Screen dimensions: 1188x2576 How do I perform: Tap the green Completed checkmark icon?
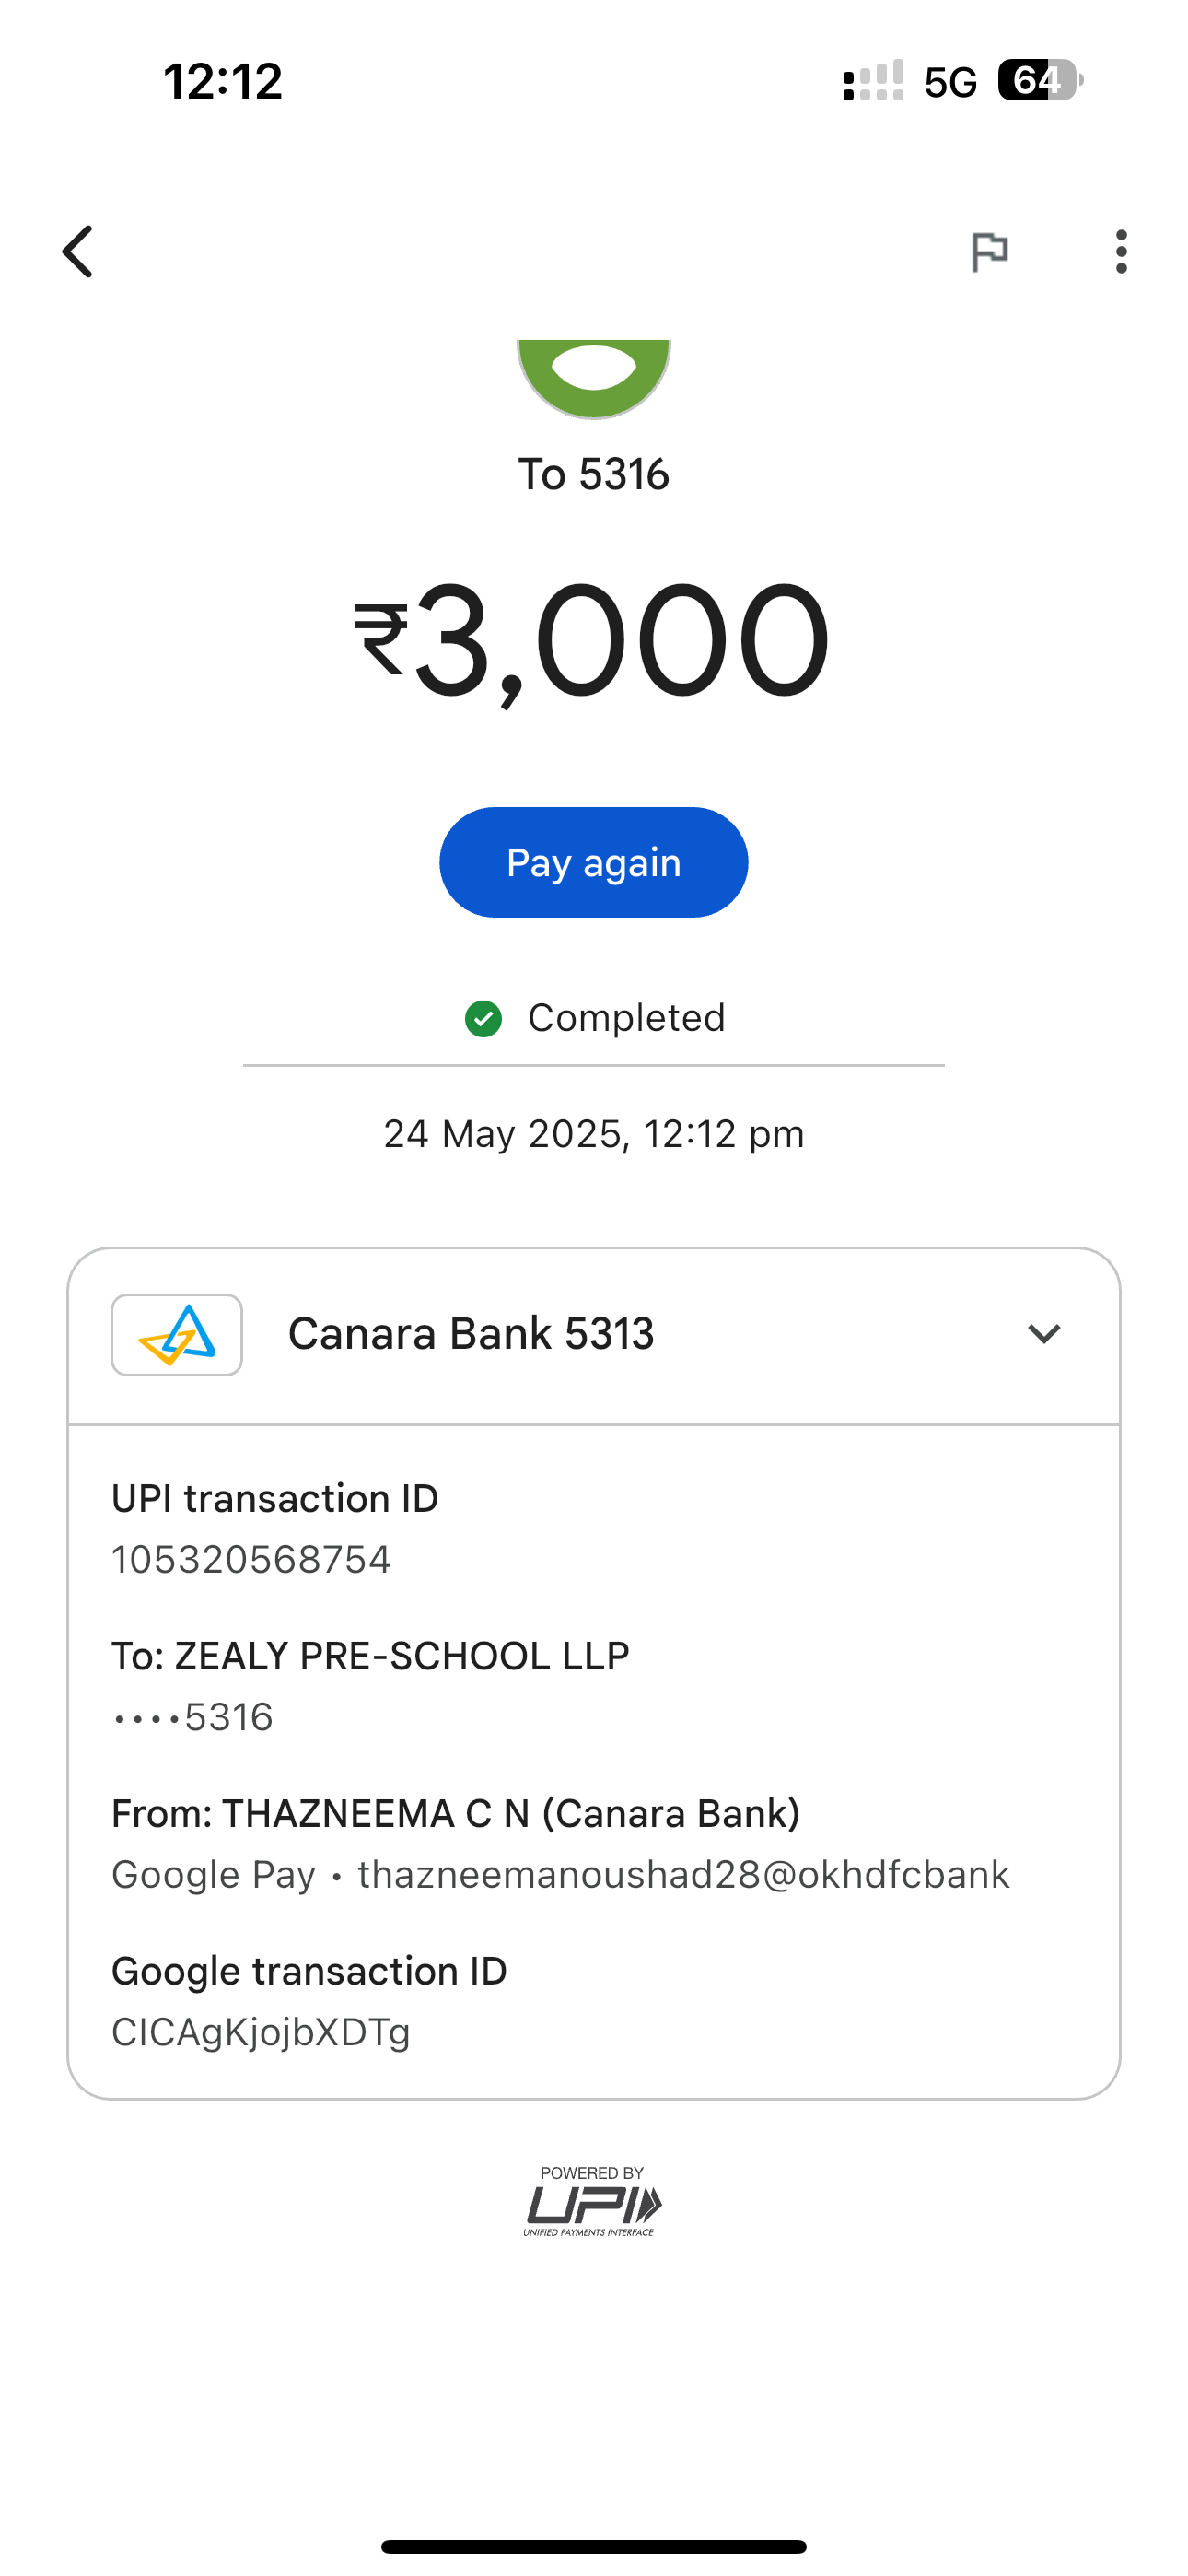[484, 1019]
